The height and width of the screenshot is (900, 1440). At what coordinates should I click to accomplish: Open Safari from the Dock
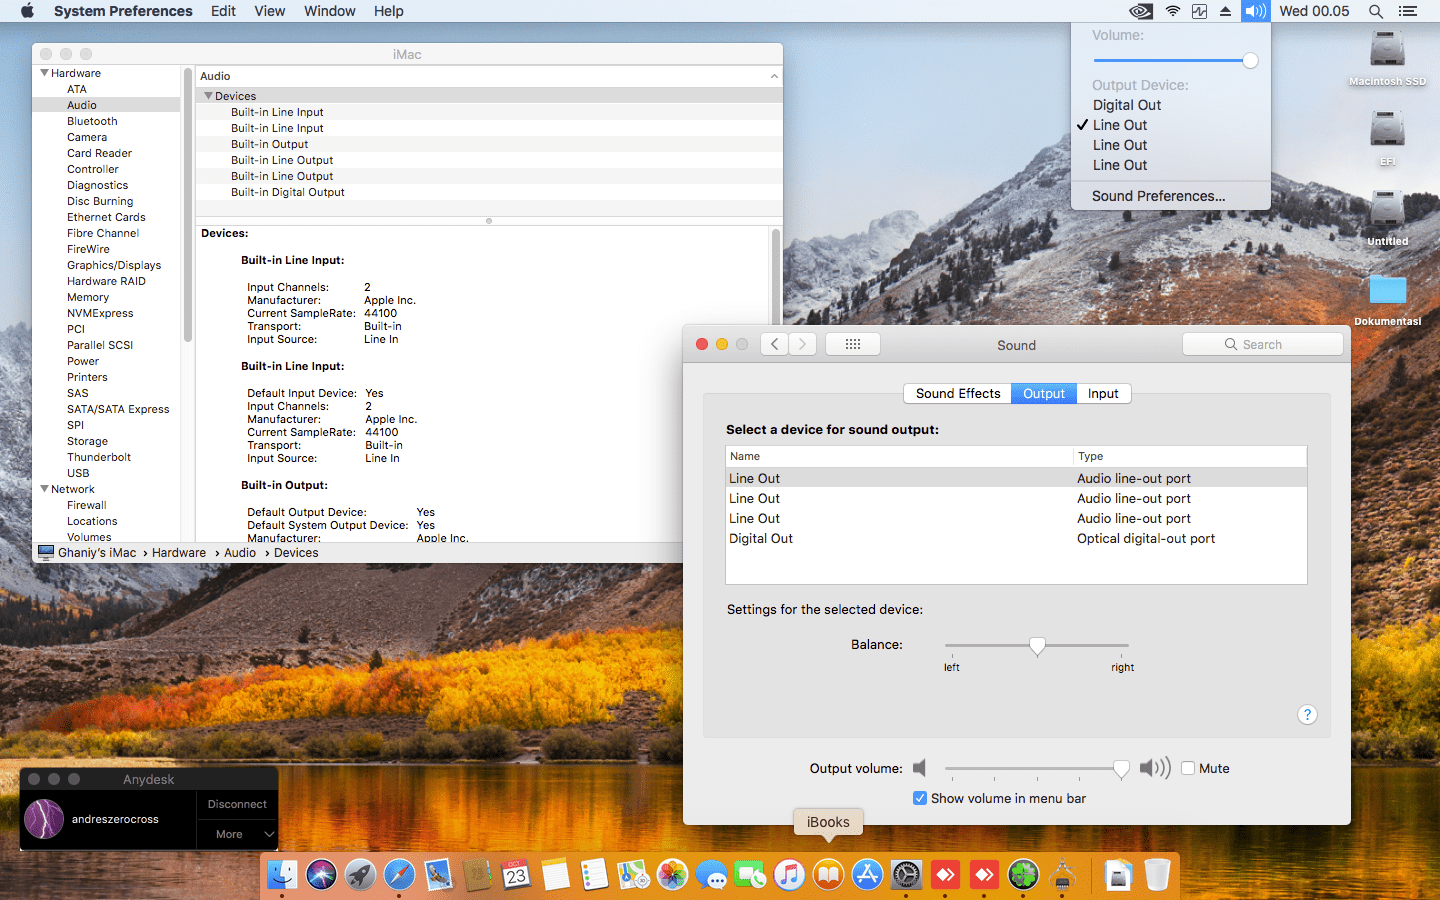[399, 875]
